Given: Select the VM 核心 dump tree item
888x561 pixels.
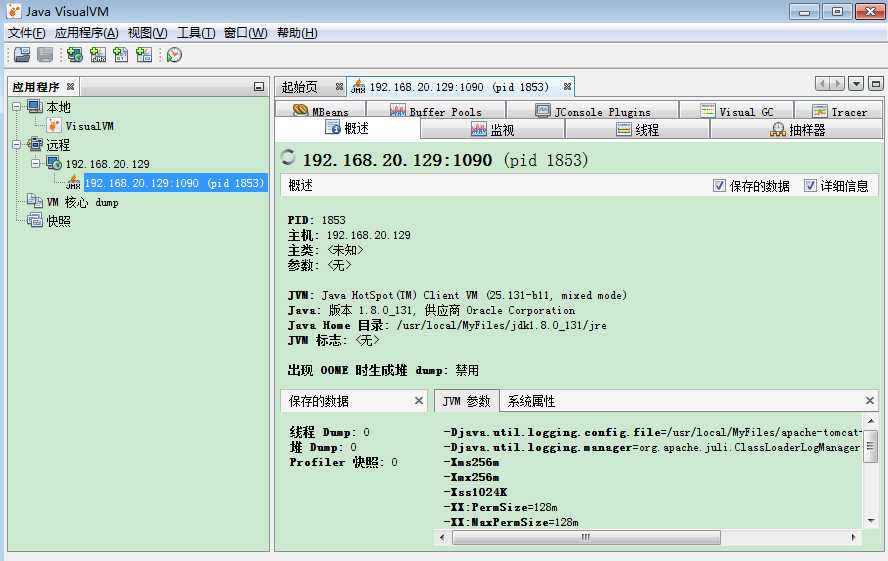Looking at the screenshot, I should tap(82, 202).
